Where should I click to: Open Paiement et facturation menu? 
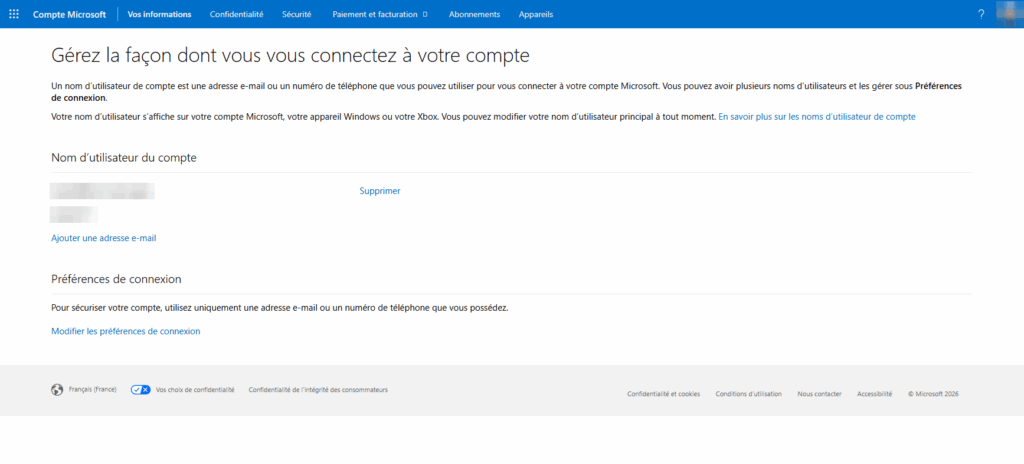[x=375, y=14]
